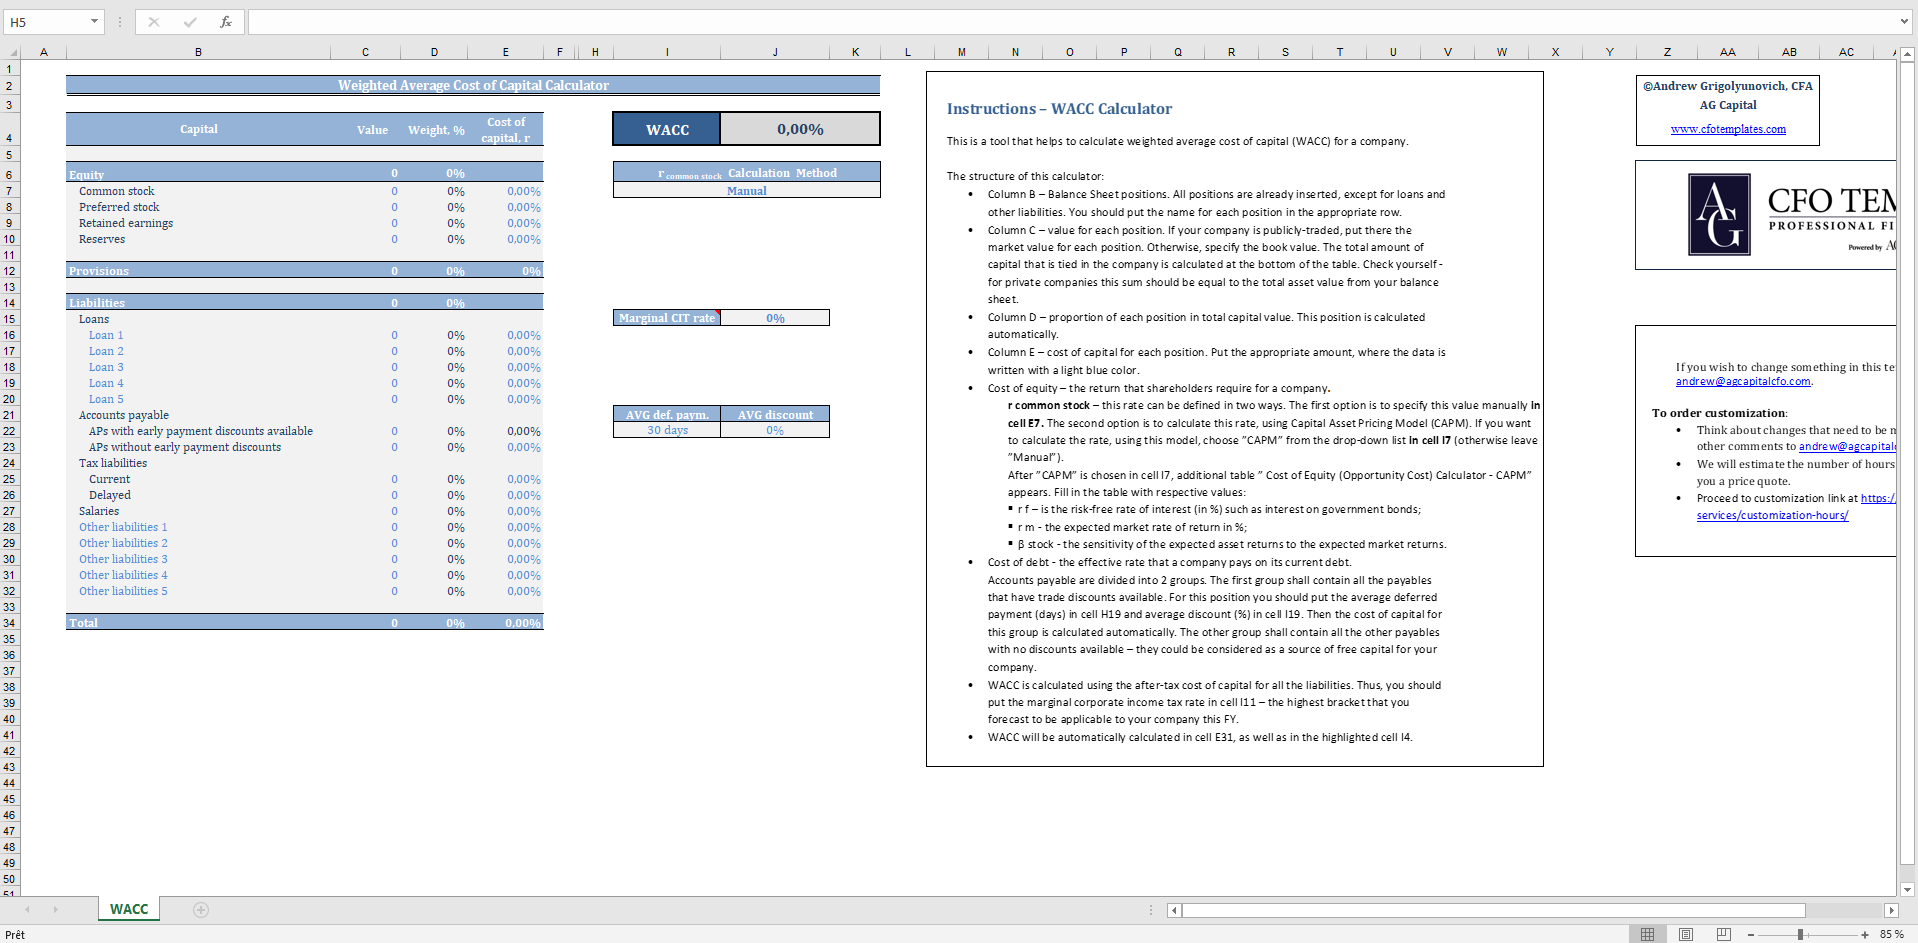
Task: Click the 'Prêt' status bar indicator
Action: 15,934
